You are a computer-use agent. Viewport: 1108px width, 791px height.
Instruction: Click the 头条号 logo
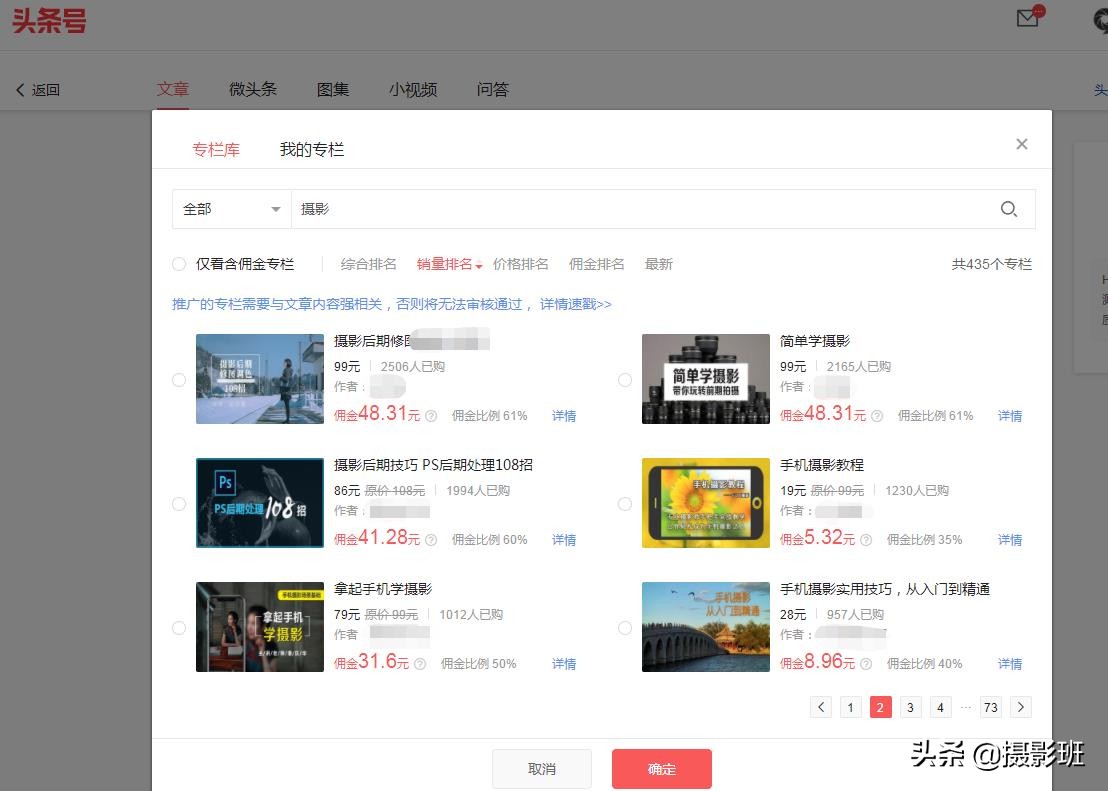click(48, 21)
